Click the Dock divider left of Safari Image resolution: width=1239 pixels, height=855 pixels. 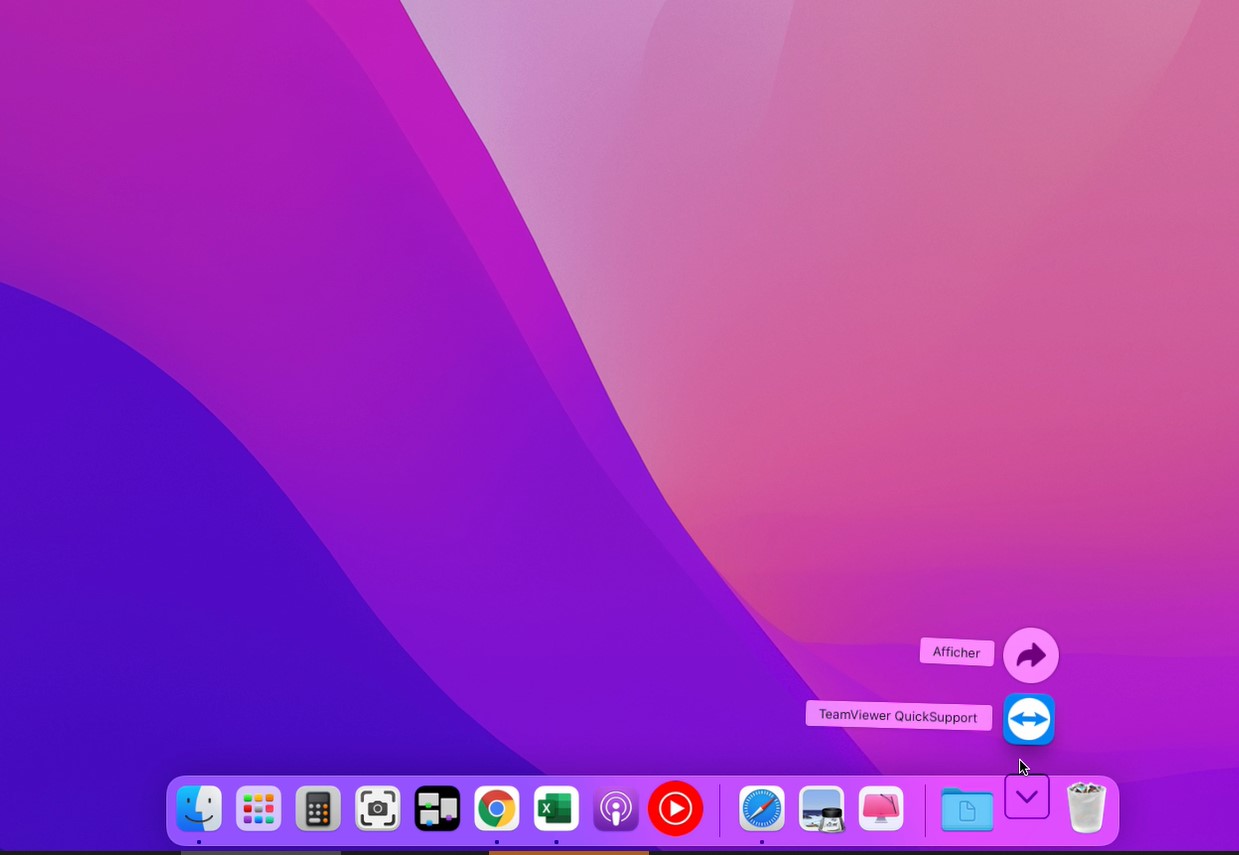point(720,809)
